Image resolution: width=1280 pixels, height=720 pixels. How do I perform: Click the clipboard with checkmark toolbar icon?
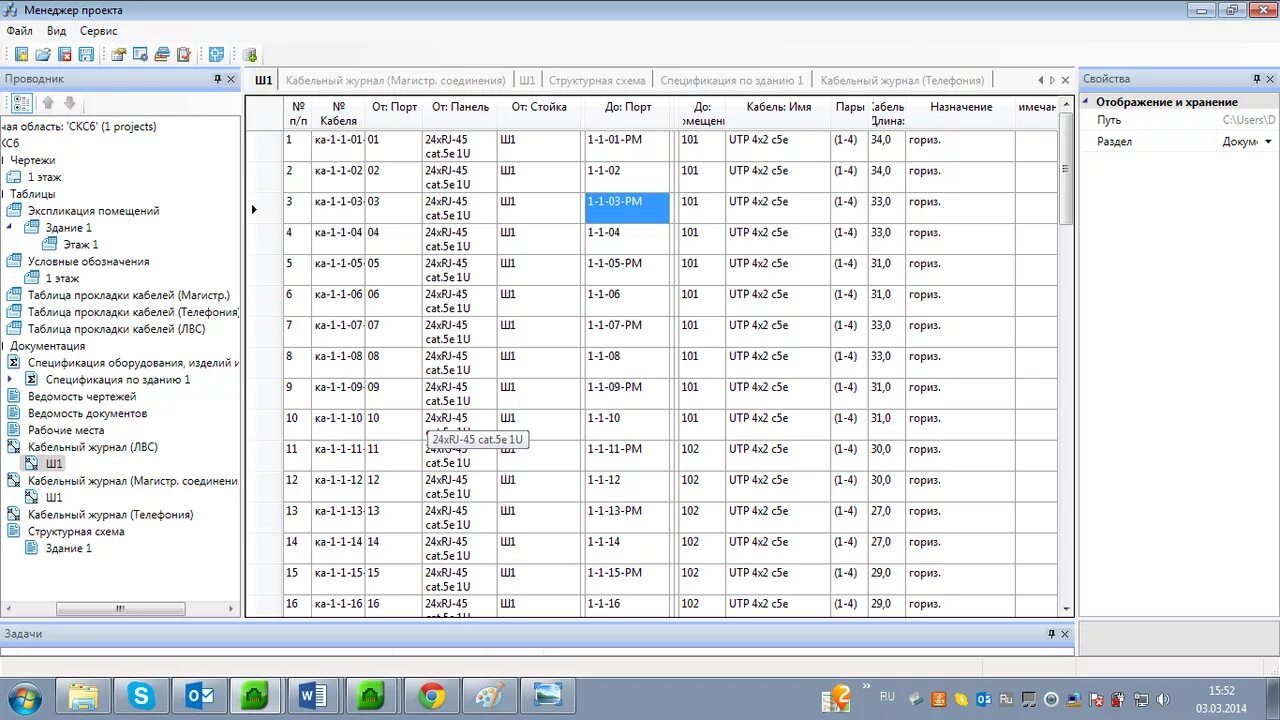[184, 55]
